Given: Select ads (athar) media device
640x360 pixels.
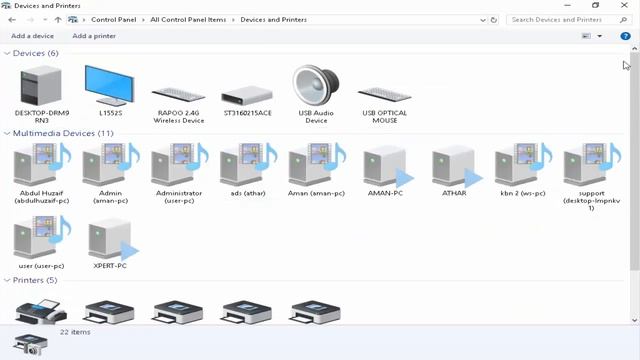Looking at the screenshot, I should [x=248, y=165].
